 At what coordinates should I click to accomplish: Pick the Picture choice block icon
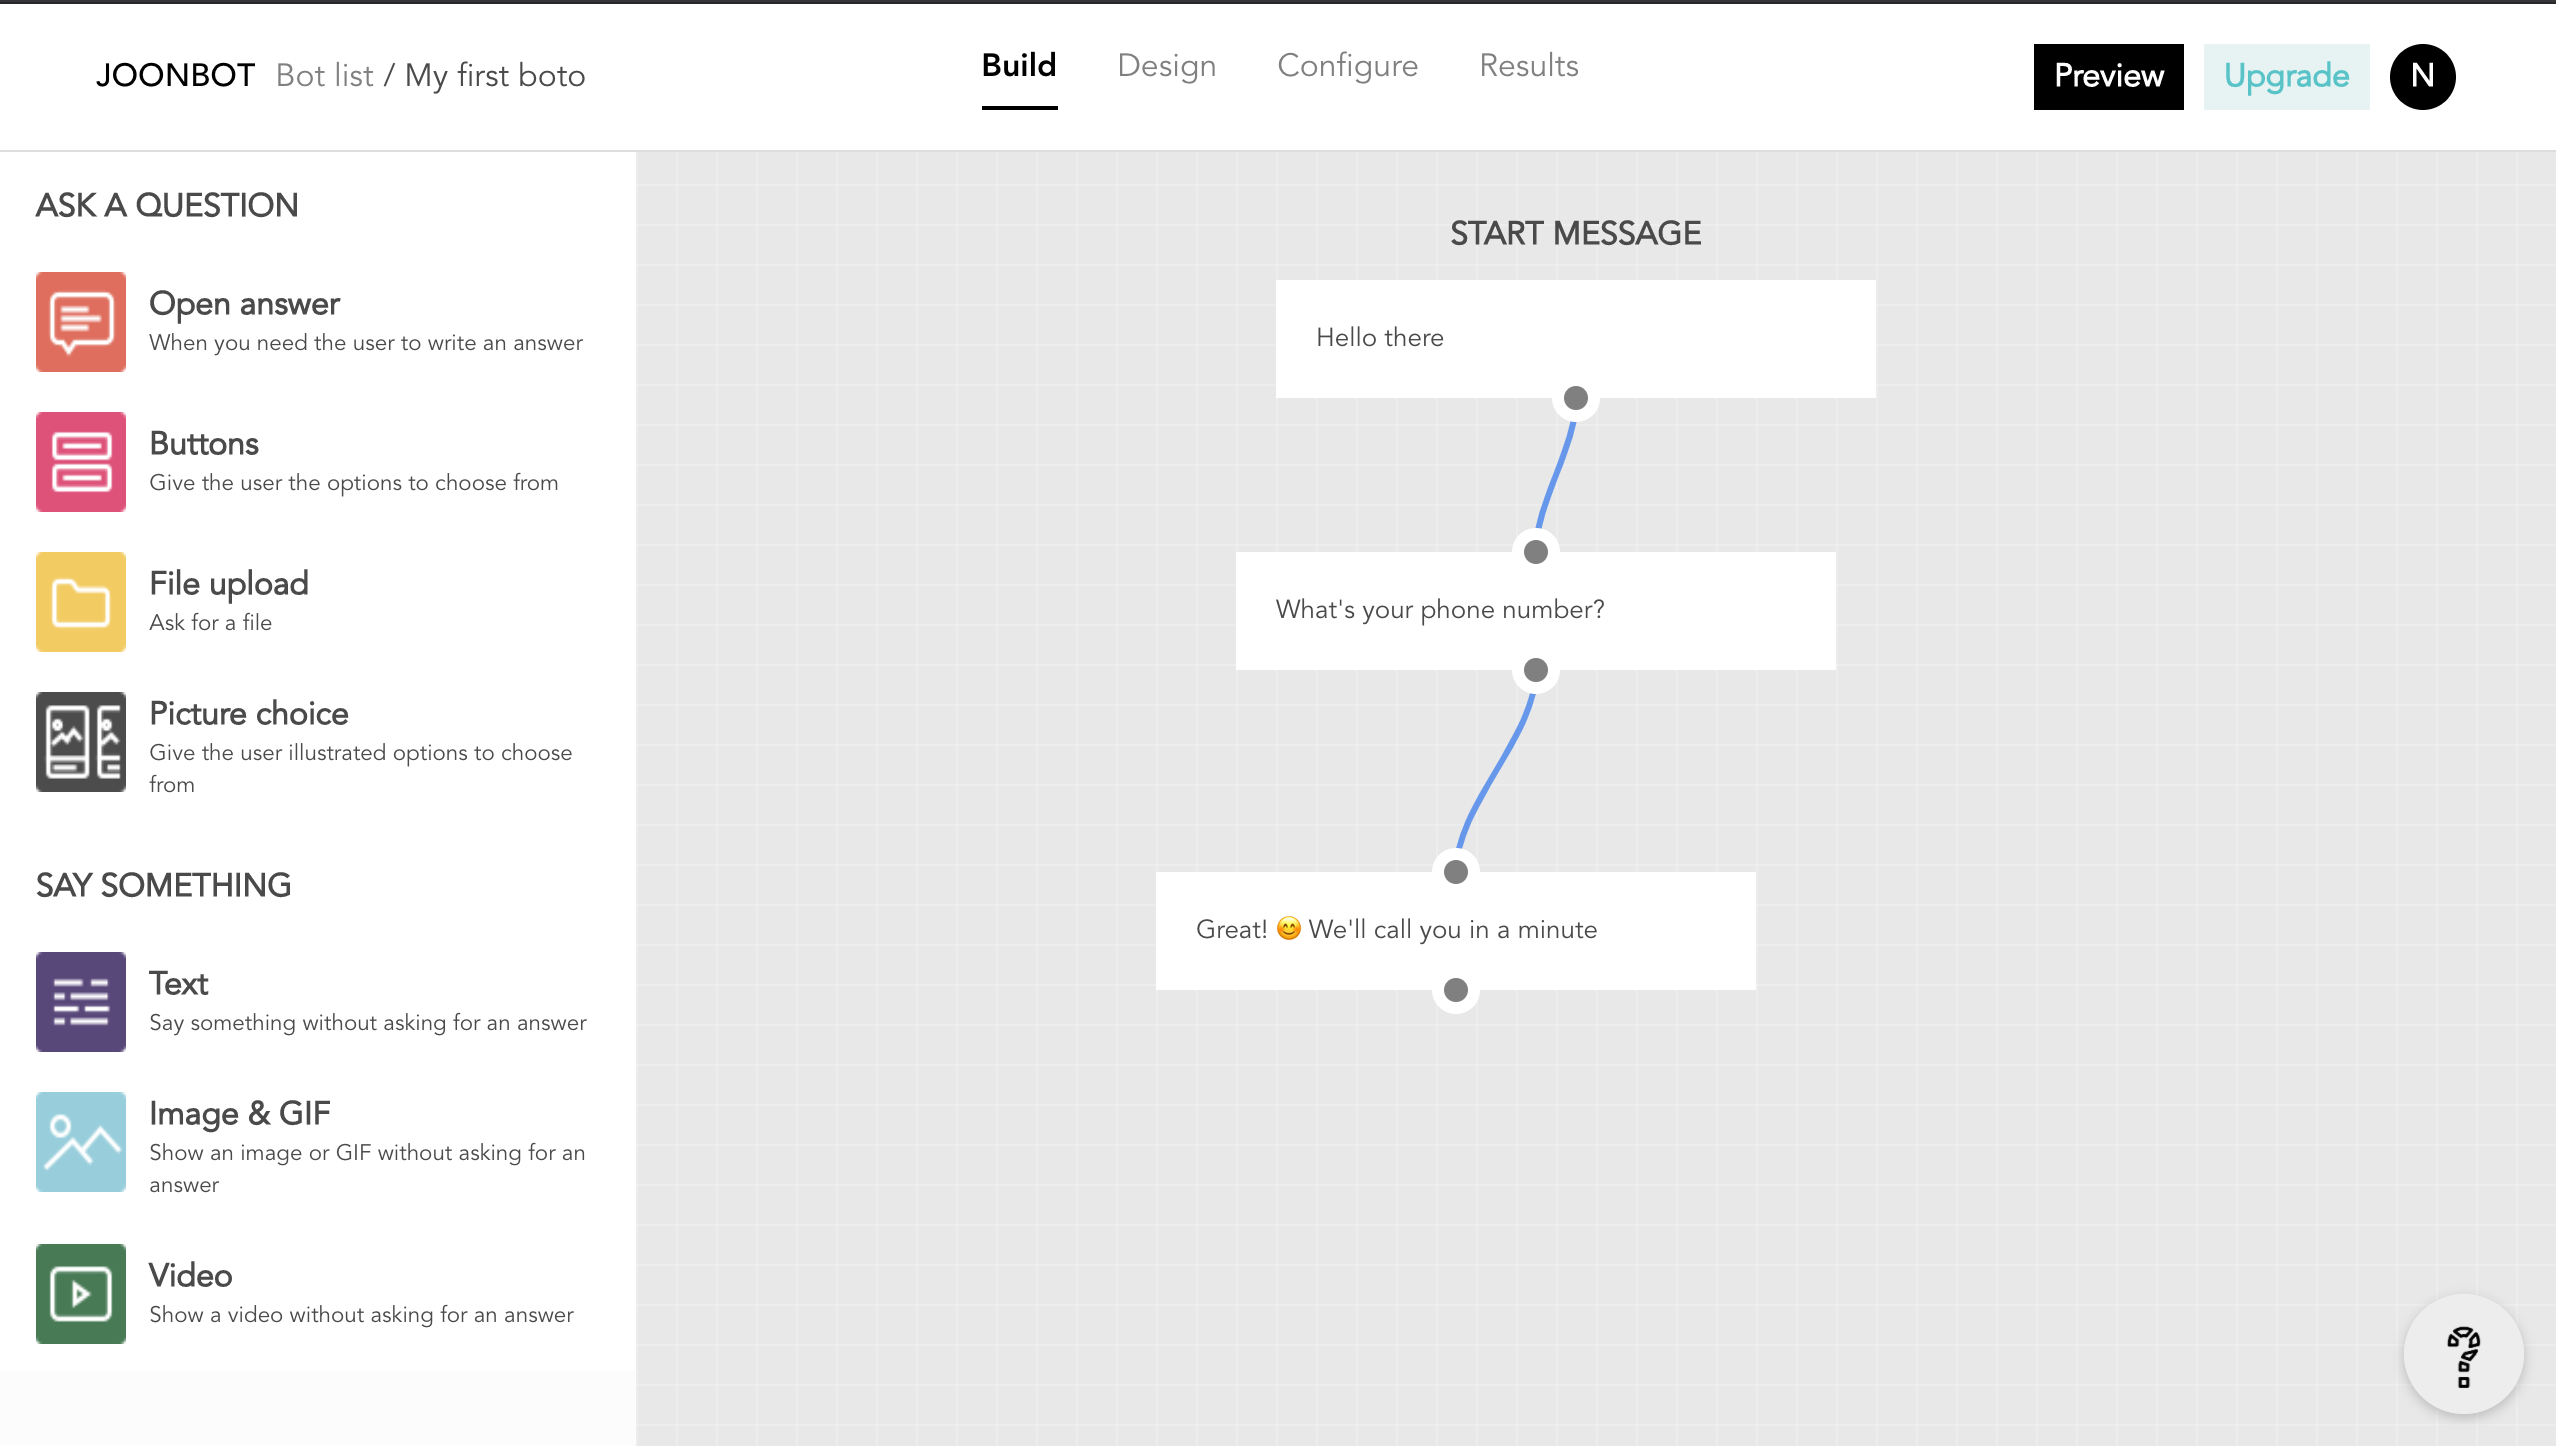pyautogui.click(x=81, y=742)
